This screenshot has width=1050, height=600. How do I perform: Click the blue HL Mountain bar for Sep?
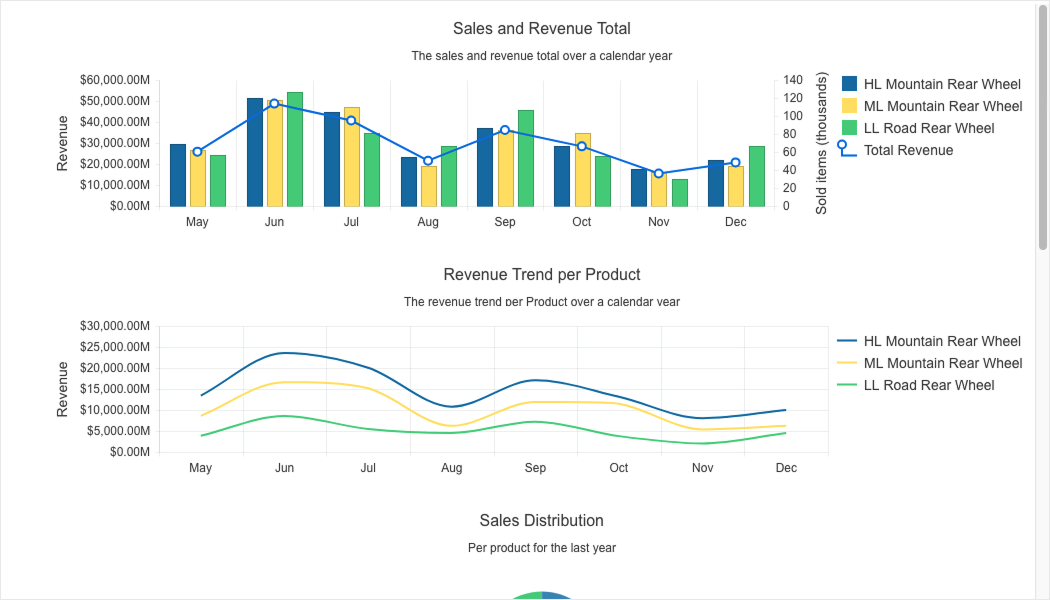point(485,168)
